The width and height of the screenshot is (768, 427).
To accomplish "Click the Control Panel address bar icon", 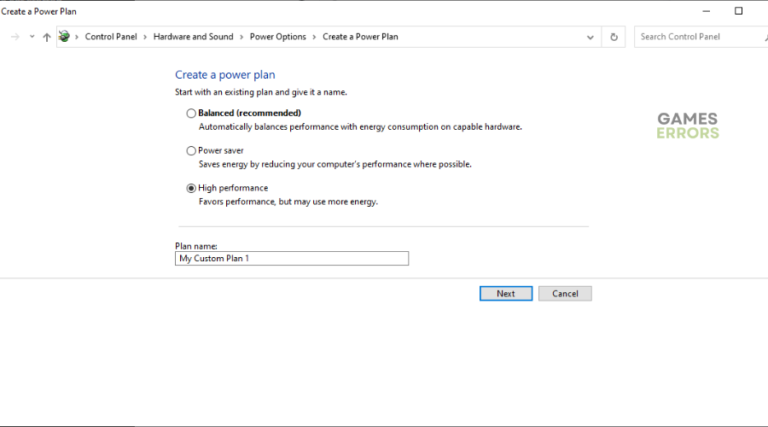I will coord(65,37).
